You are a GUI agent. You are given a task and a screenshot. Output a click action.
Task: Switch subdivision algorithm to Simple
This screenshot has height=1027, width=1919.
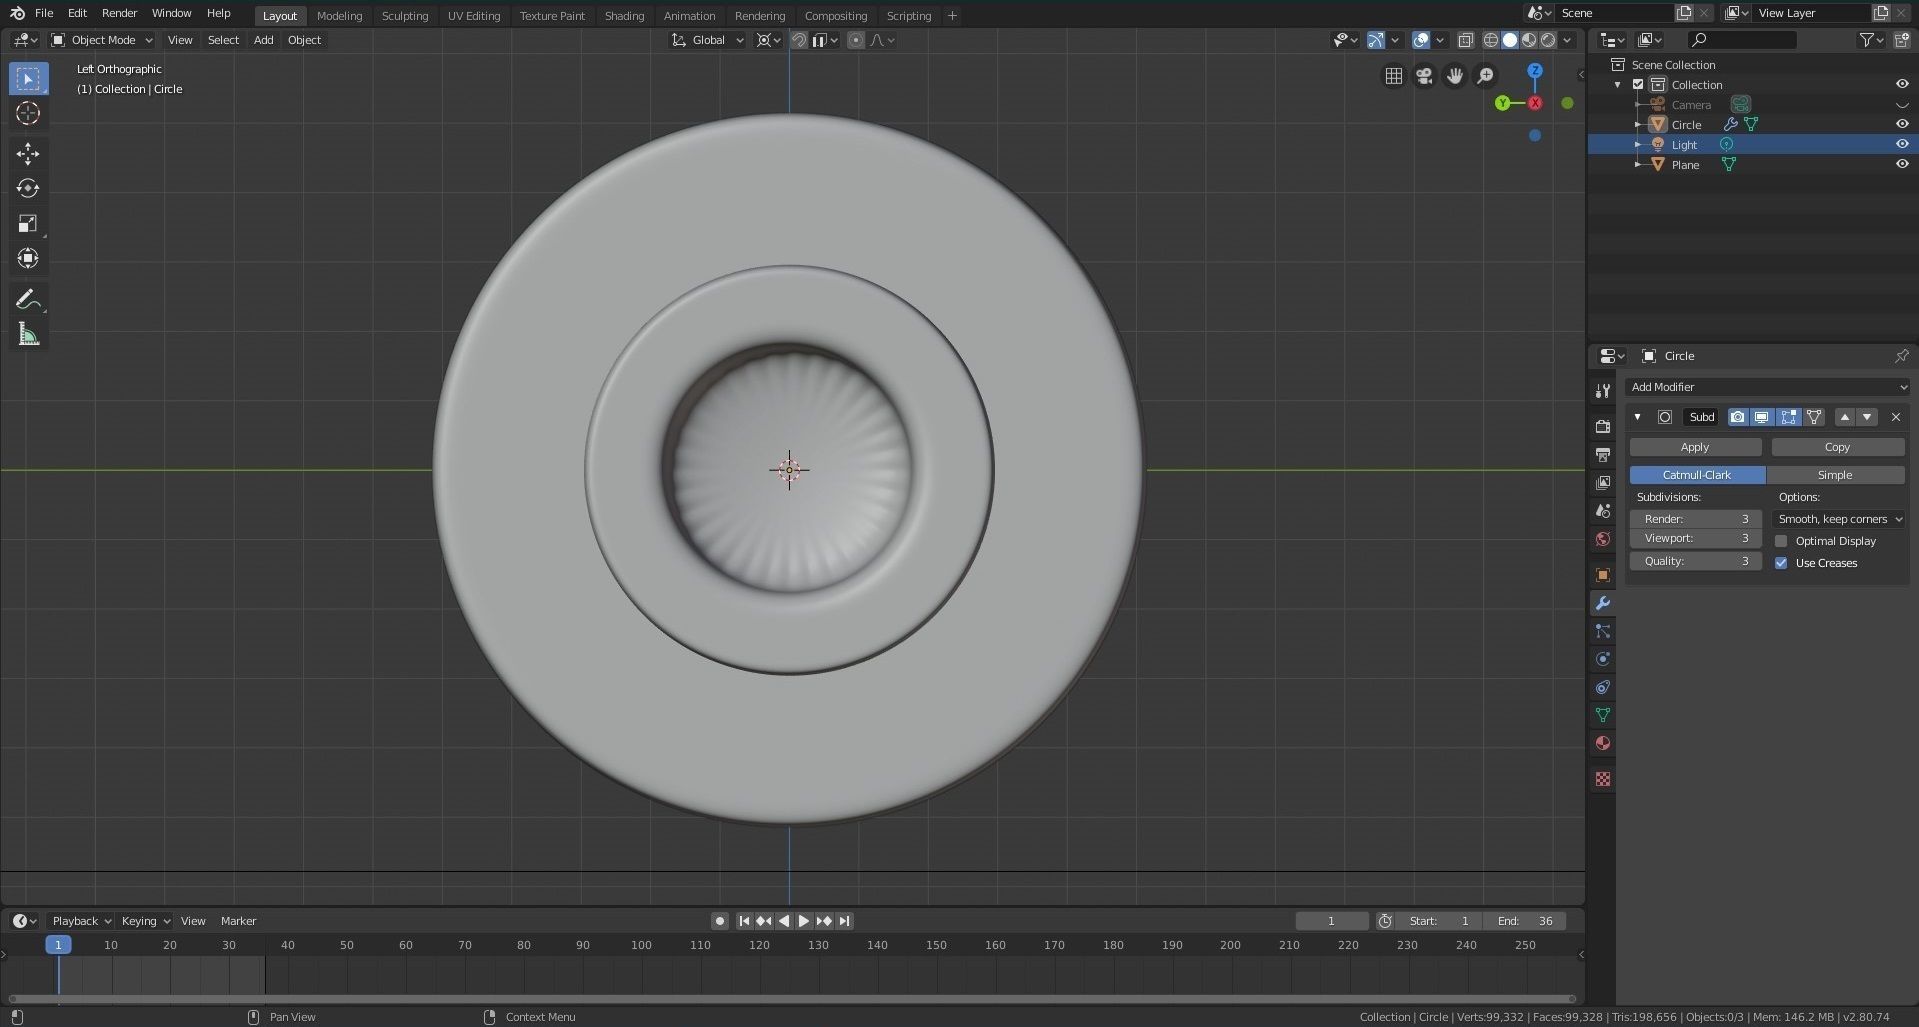pos(1836,474)
